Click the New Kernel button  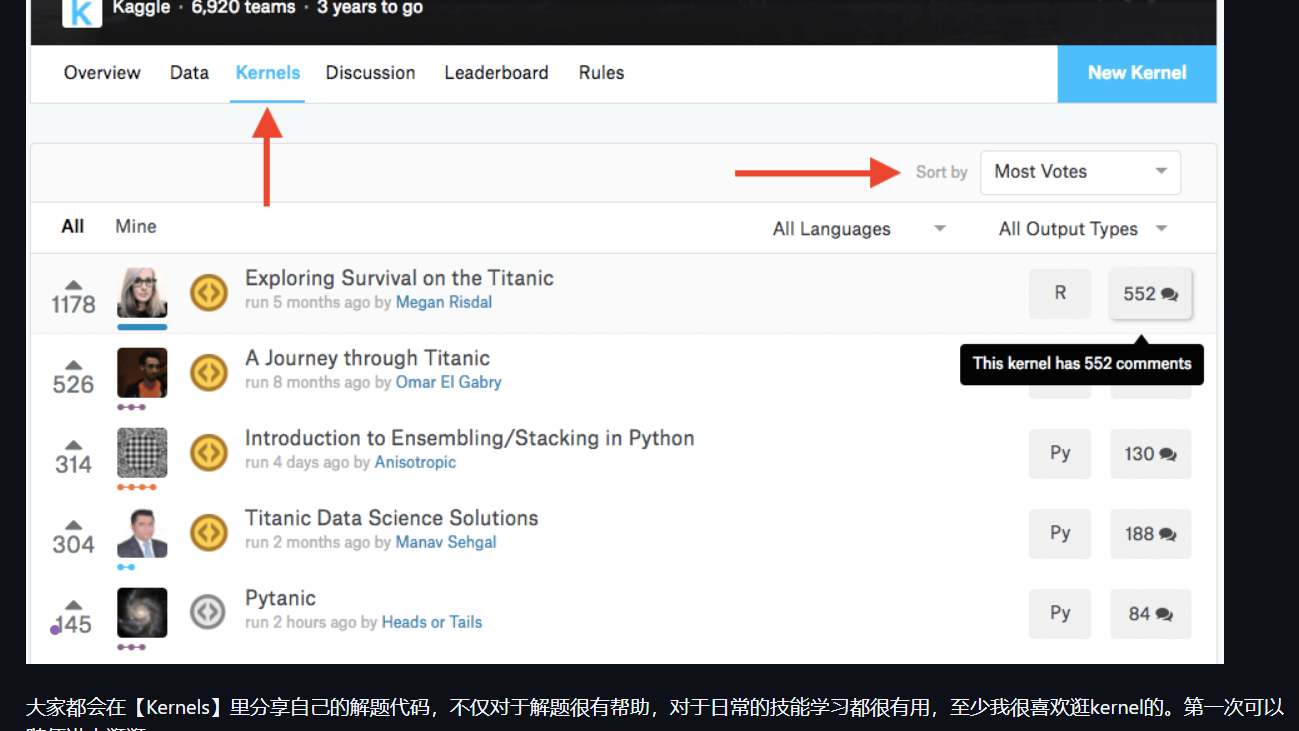click(1137, 73)
